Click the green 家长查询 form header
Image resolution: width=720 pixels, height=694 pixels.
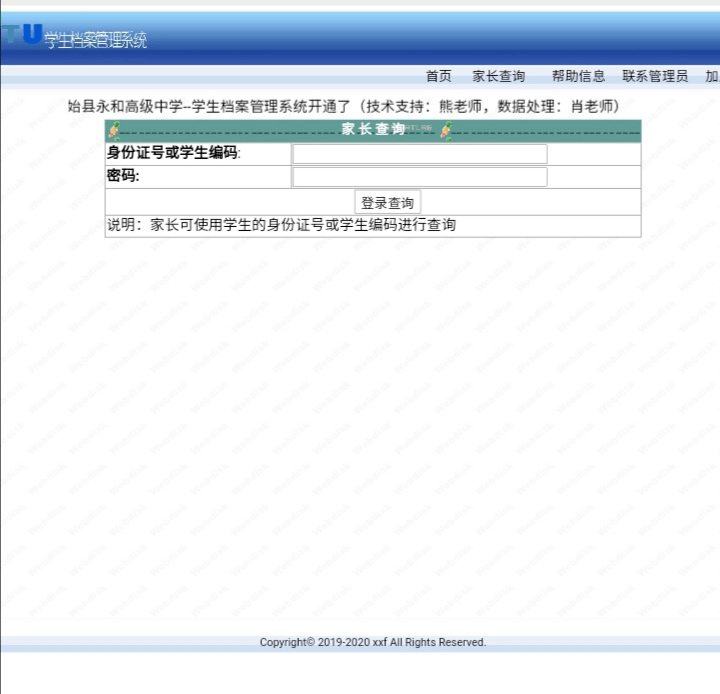[x=373, y=130]
